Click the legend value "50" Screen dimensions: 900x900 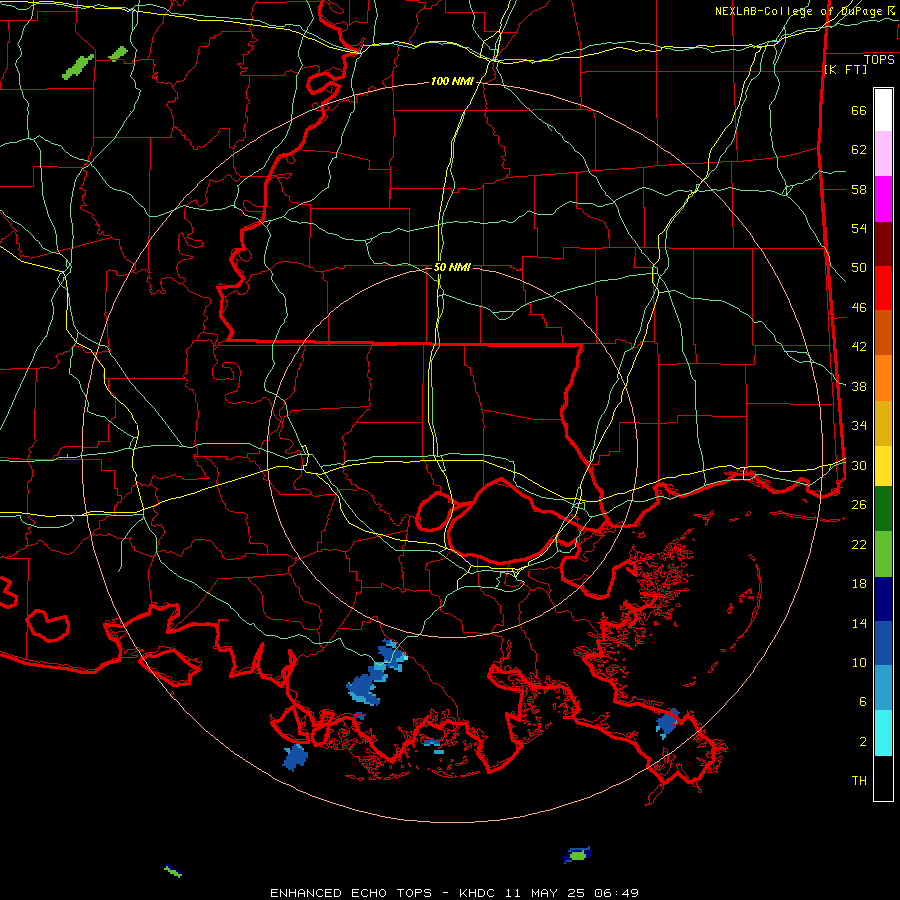(x=859, y=268)
